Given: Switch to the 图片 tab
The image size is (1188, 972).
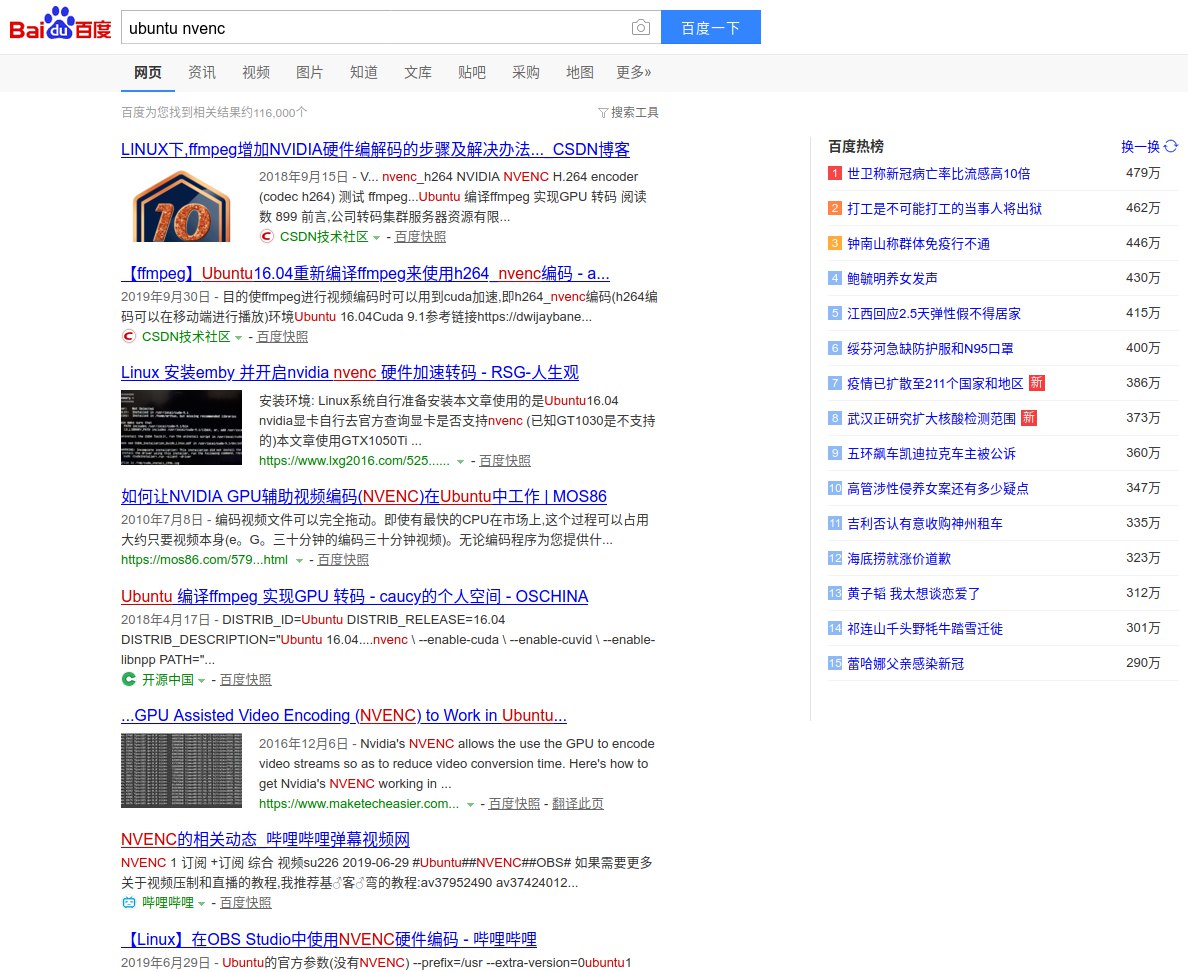Looking at the screenshot, I should pos(309,72).
